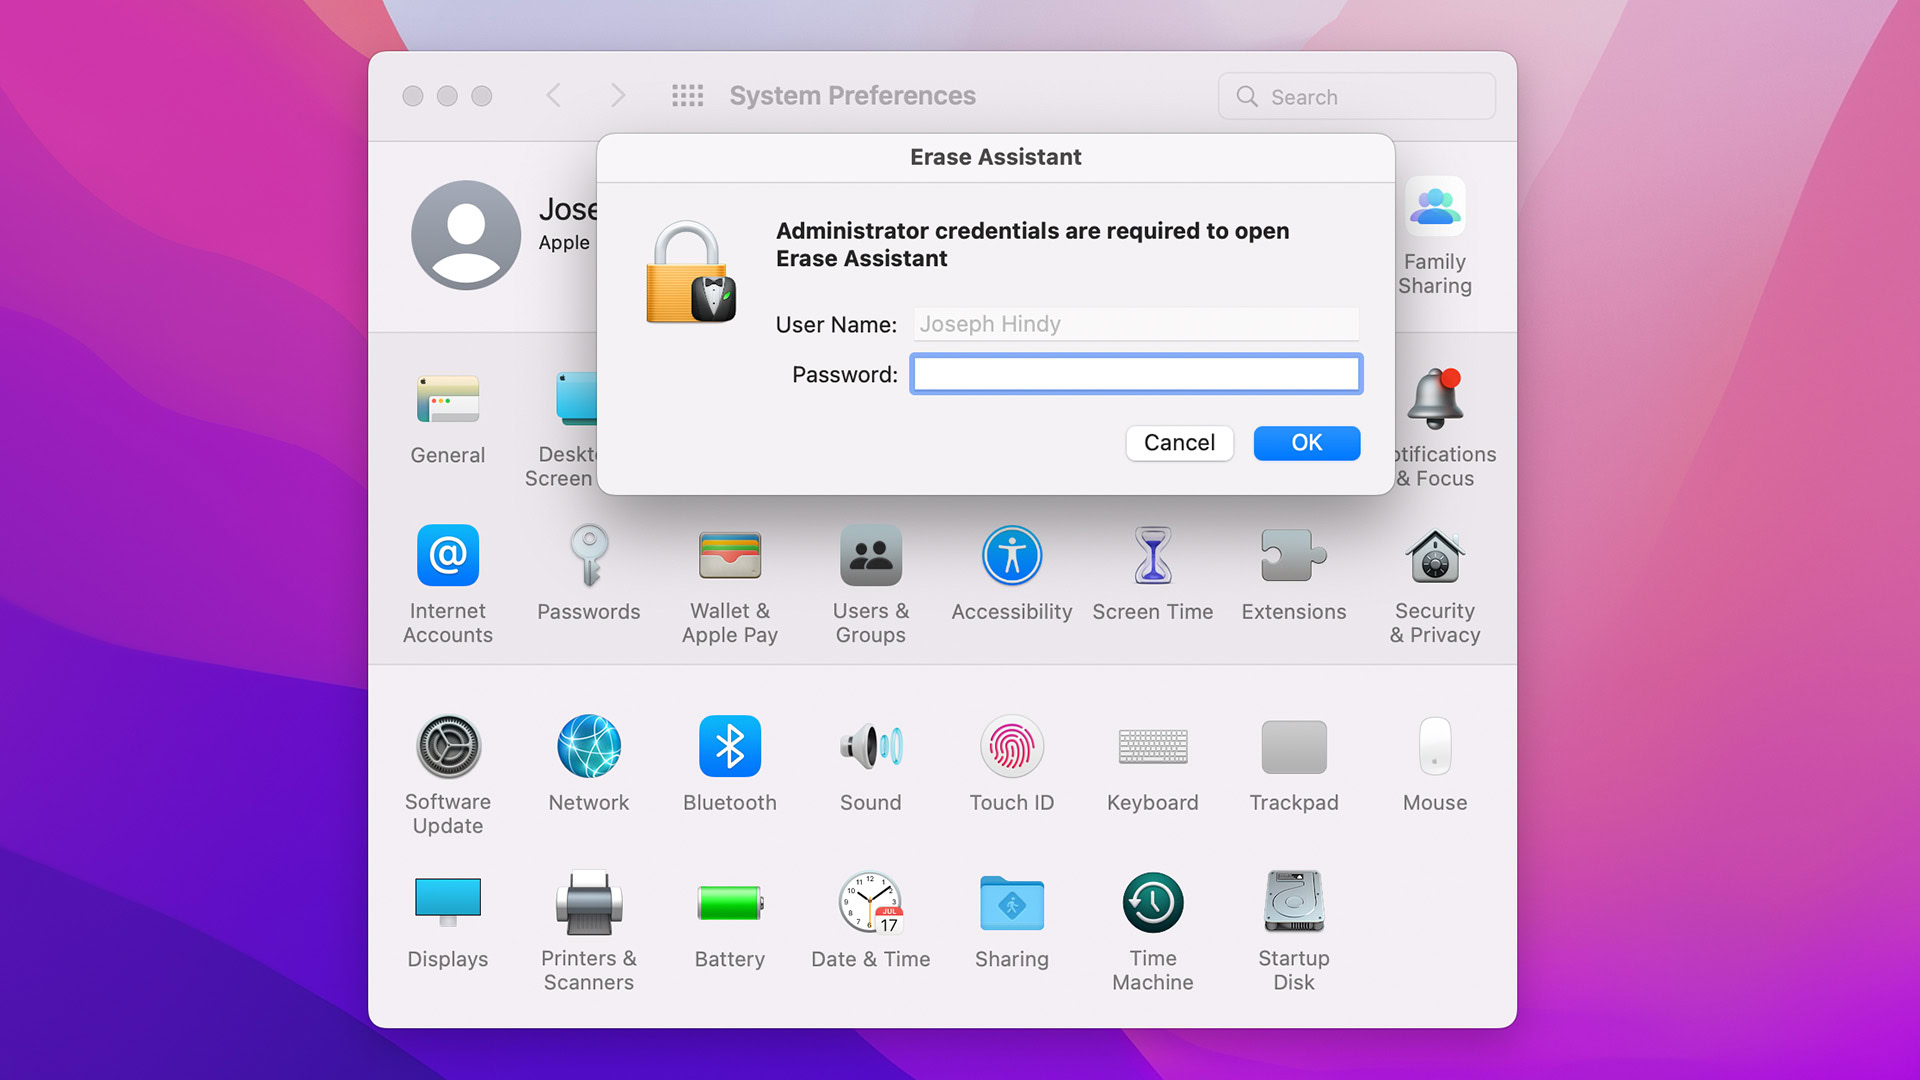Cancel the Erase Assistant dialog
Image resolution: width=1920 pixels, height=1080 pixels.
pos(1179,443)
